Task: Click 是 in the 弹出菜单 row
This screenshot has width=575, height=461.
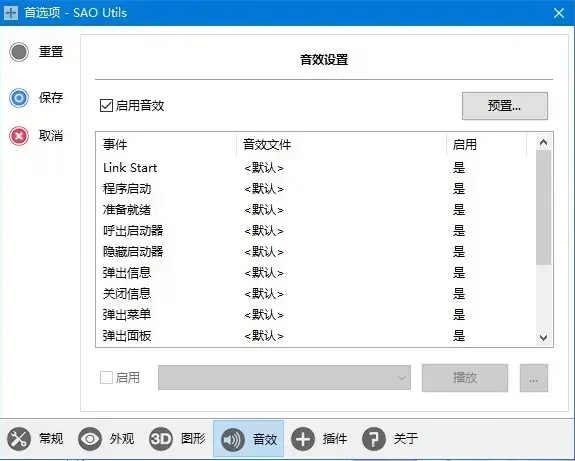Action: (459, 315)
